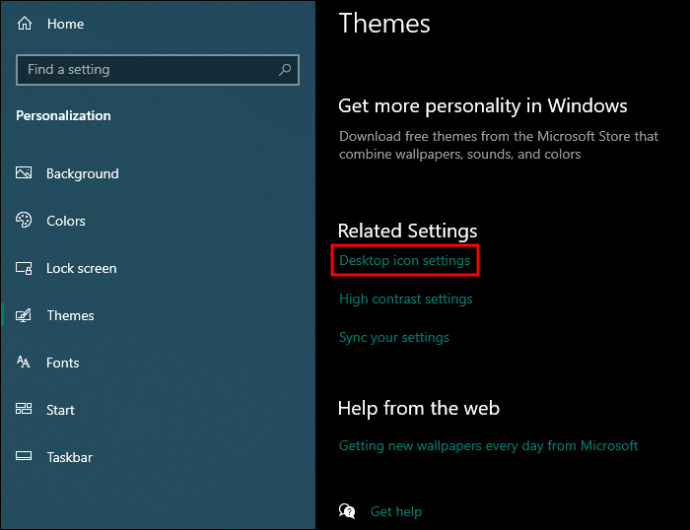Click the AA letters icon beside Fonts

tap(23, 362)
